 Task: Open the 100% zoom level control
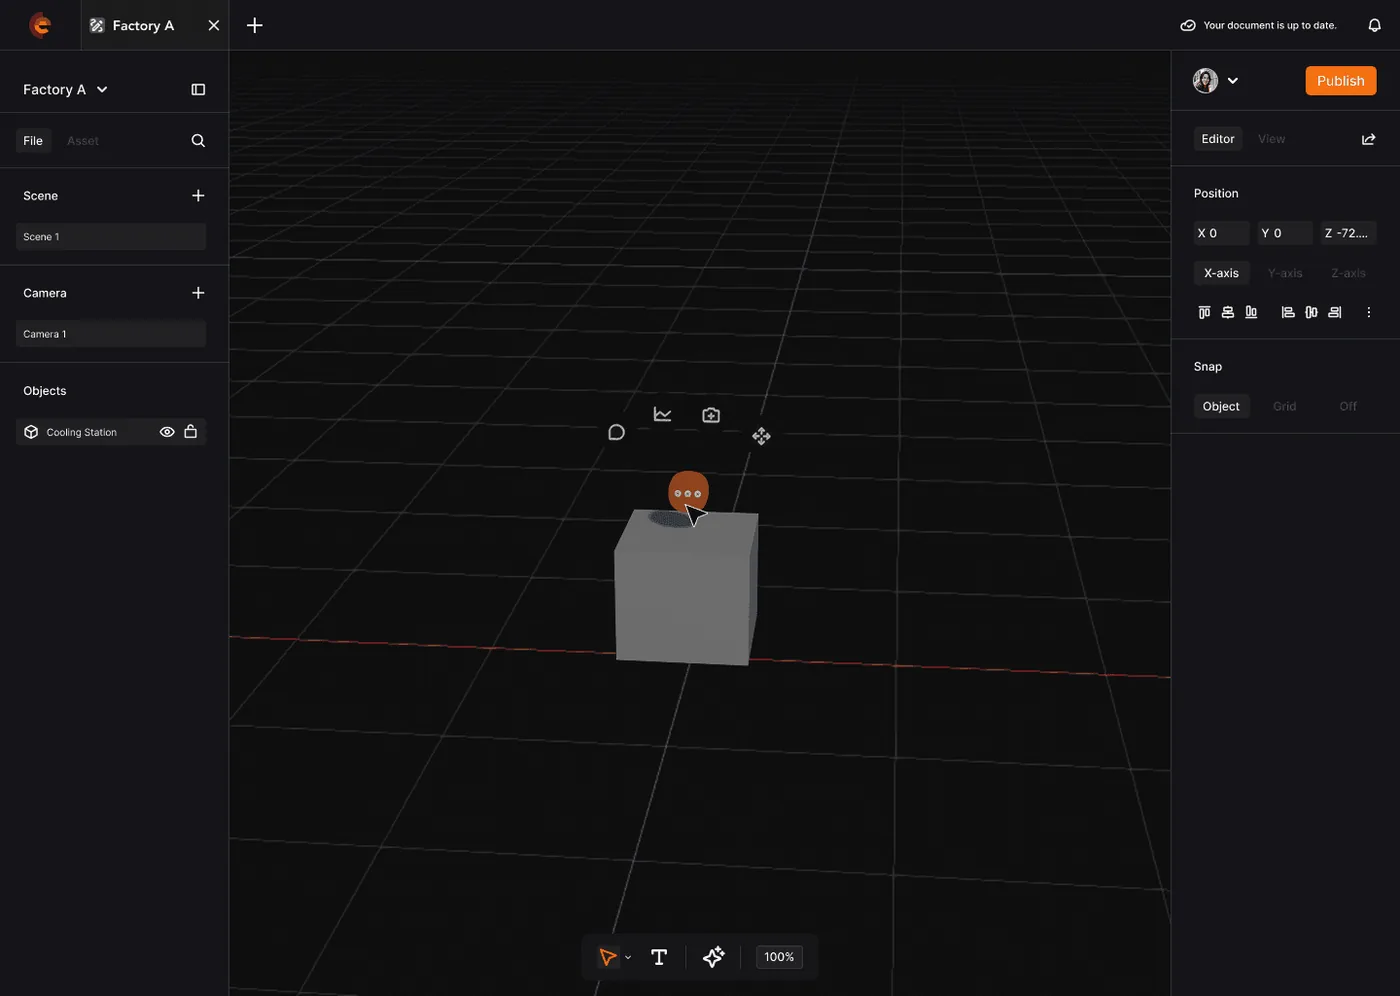(x=779, y=957)
